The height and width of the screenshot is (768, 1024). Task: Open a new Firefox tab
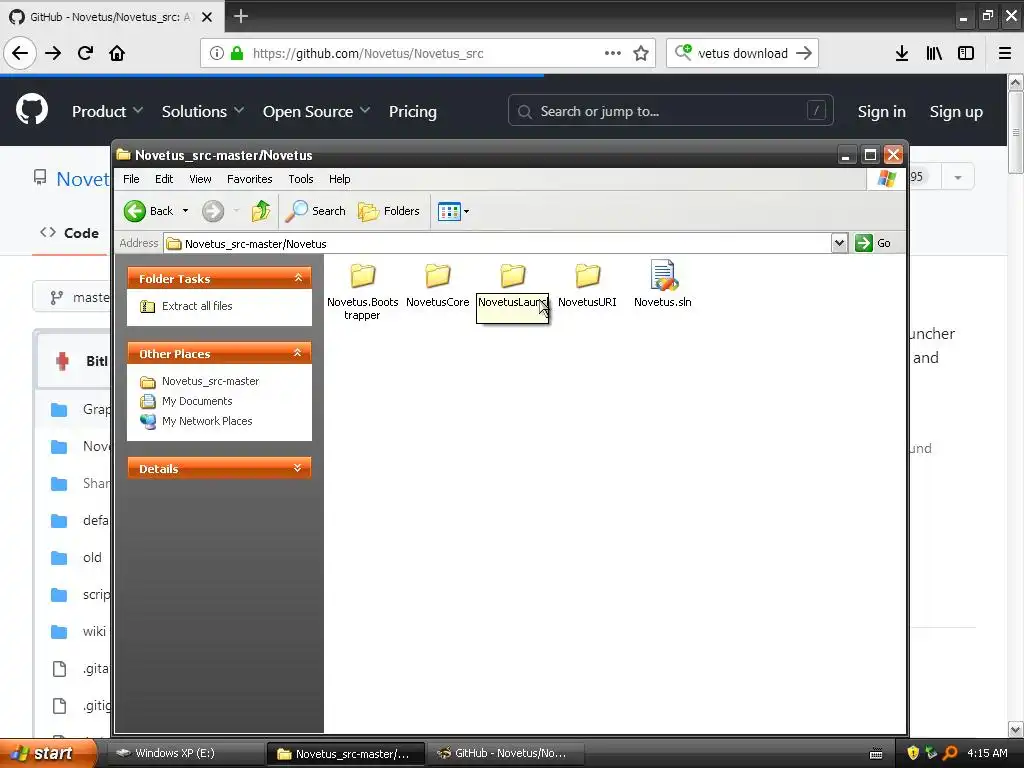[x=241, y=16]
